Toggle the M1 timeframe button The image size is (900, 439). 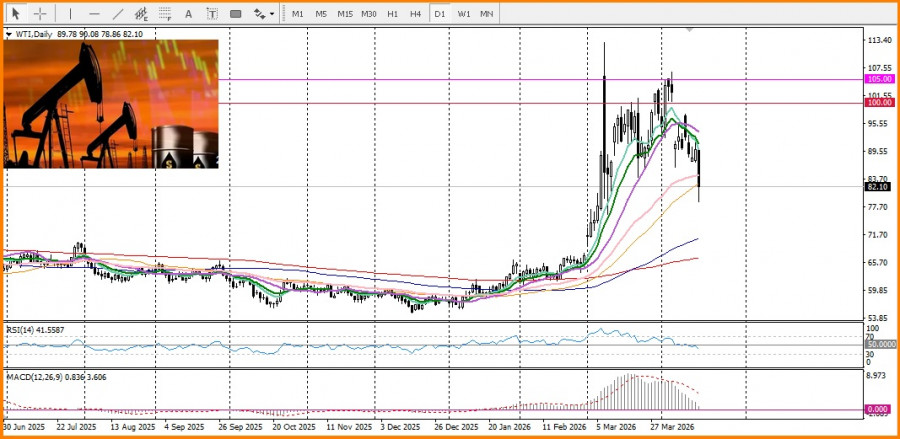[297, 14]
